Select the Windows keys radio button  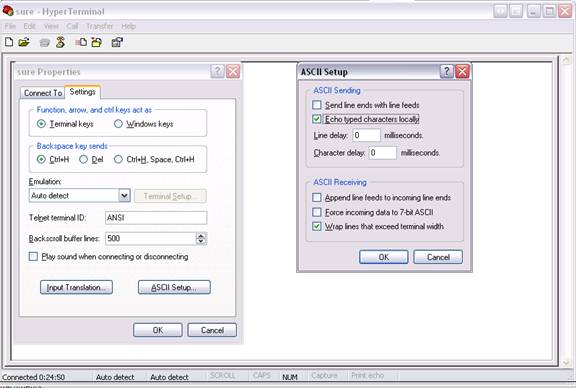(x=118, y=124)
